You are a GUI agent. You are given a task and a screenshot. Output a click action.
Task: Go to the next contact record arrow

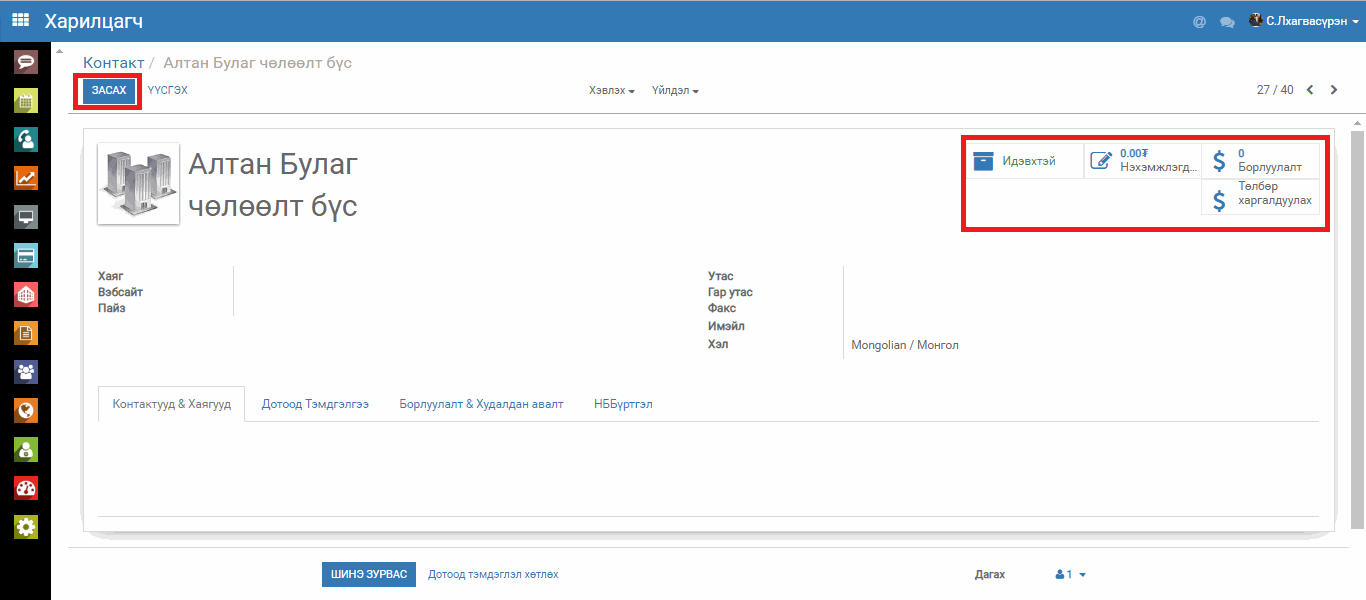point(1334,90)
